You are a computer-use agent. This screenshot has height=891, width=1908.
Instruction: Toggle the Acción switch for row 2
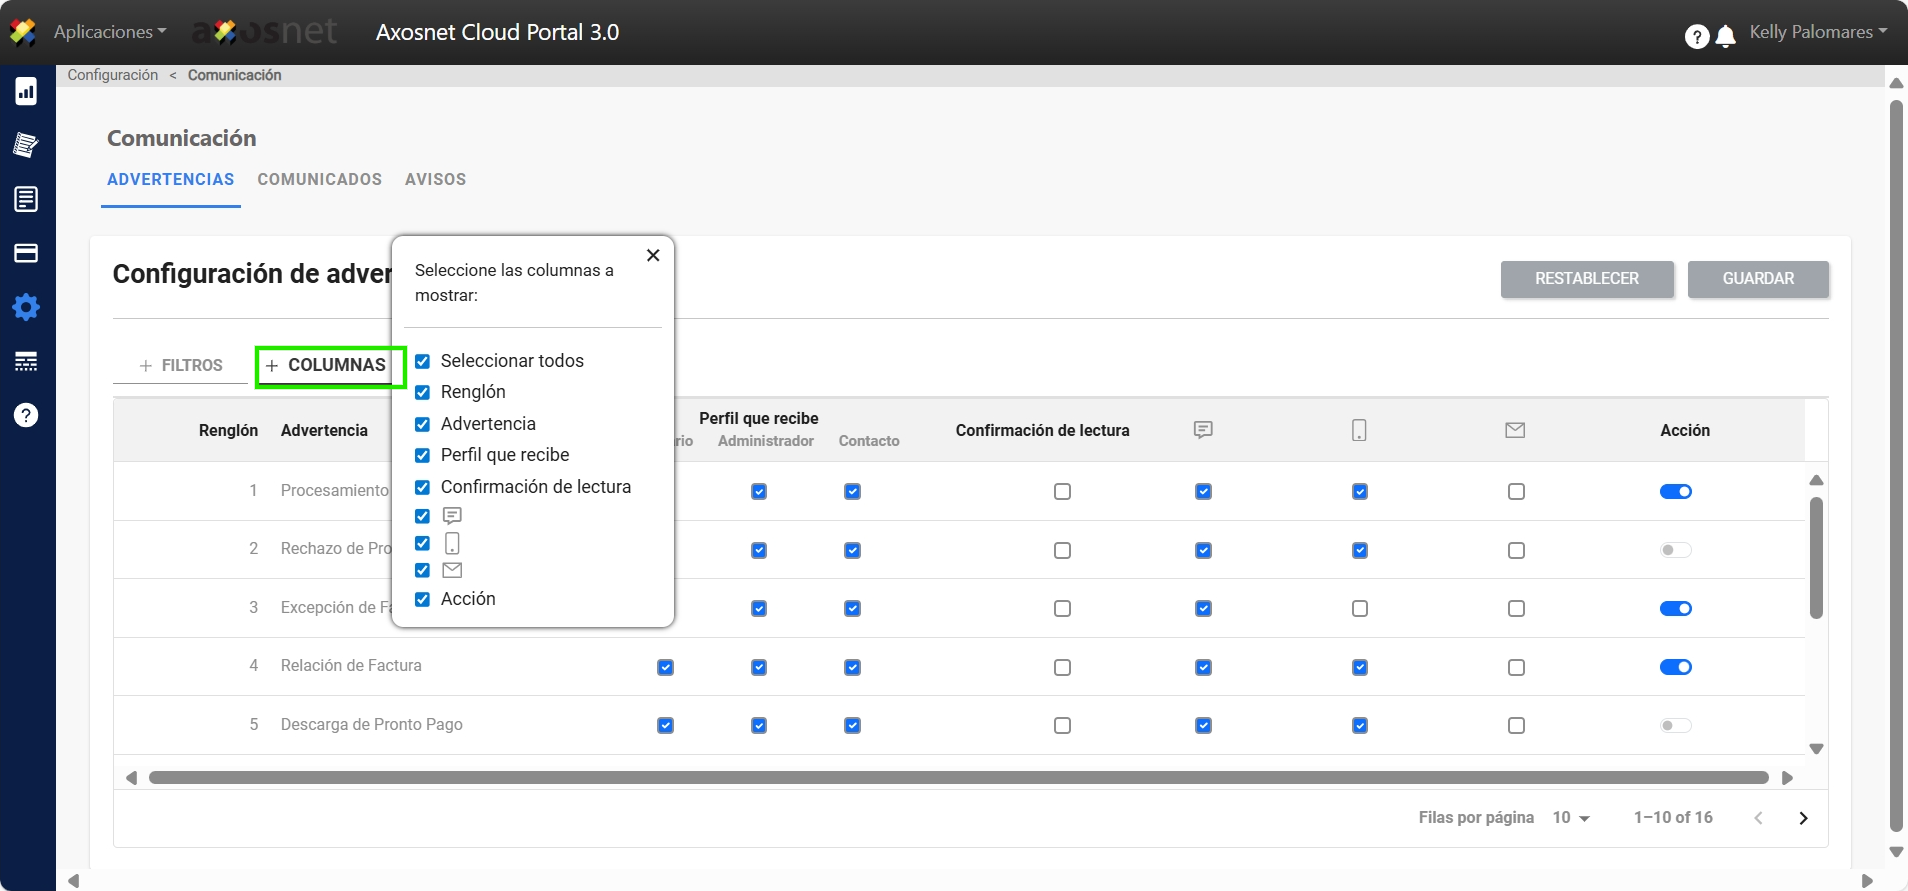coord(1675,550)
